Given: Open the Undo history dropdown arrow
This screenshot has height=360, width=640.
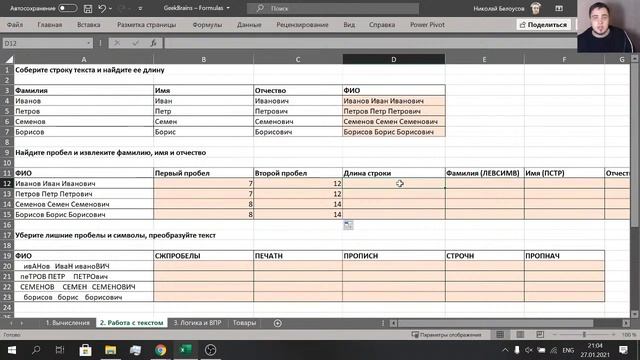Looking at the screenshot, I should [110, 8].
